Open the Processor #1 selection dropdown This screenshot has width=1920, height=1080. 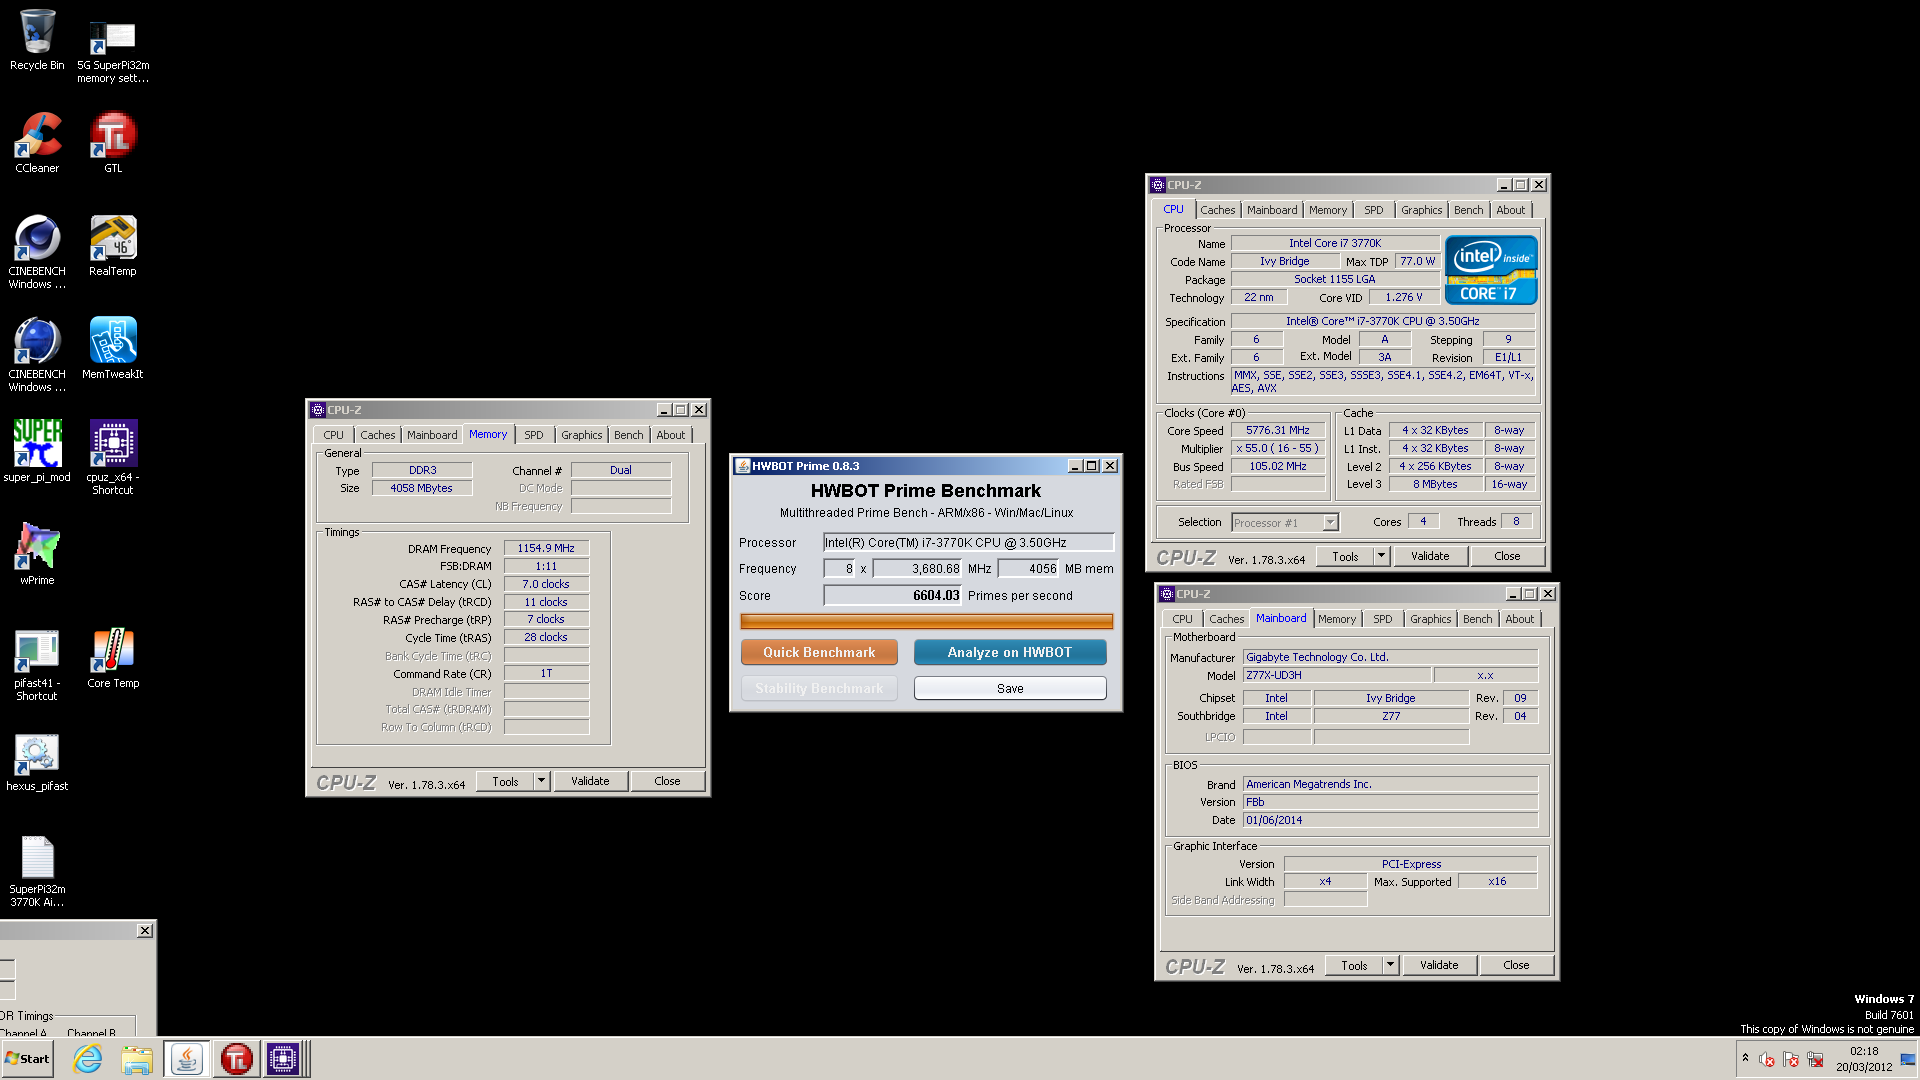1284,522
